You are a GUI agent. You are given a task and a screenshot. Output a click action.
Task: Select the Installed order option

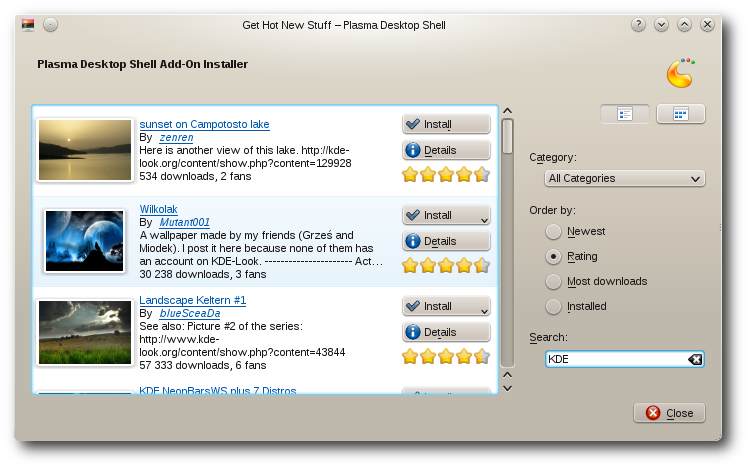[553, 306]
